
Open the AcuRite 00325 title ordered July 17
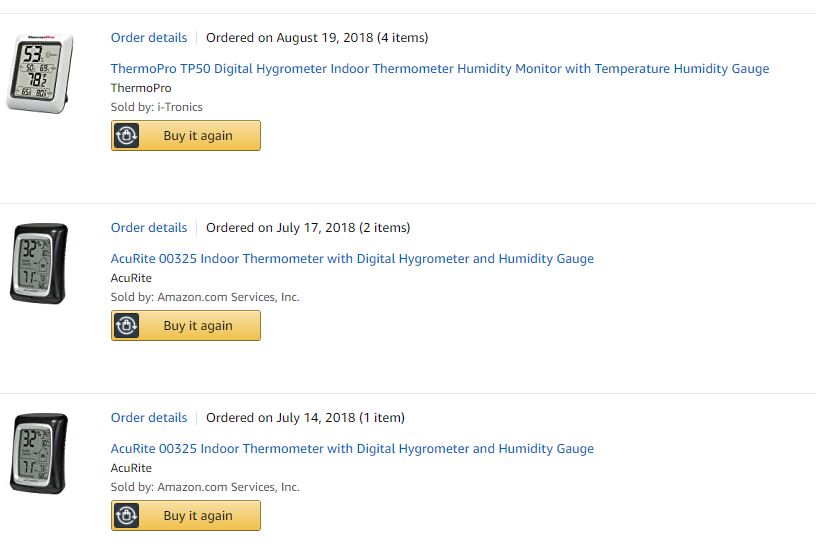pos(352,259)
